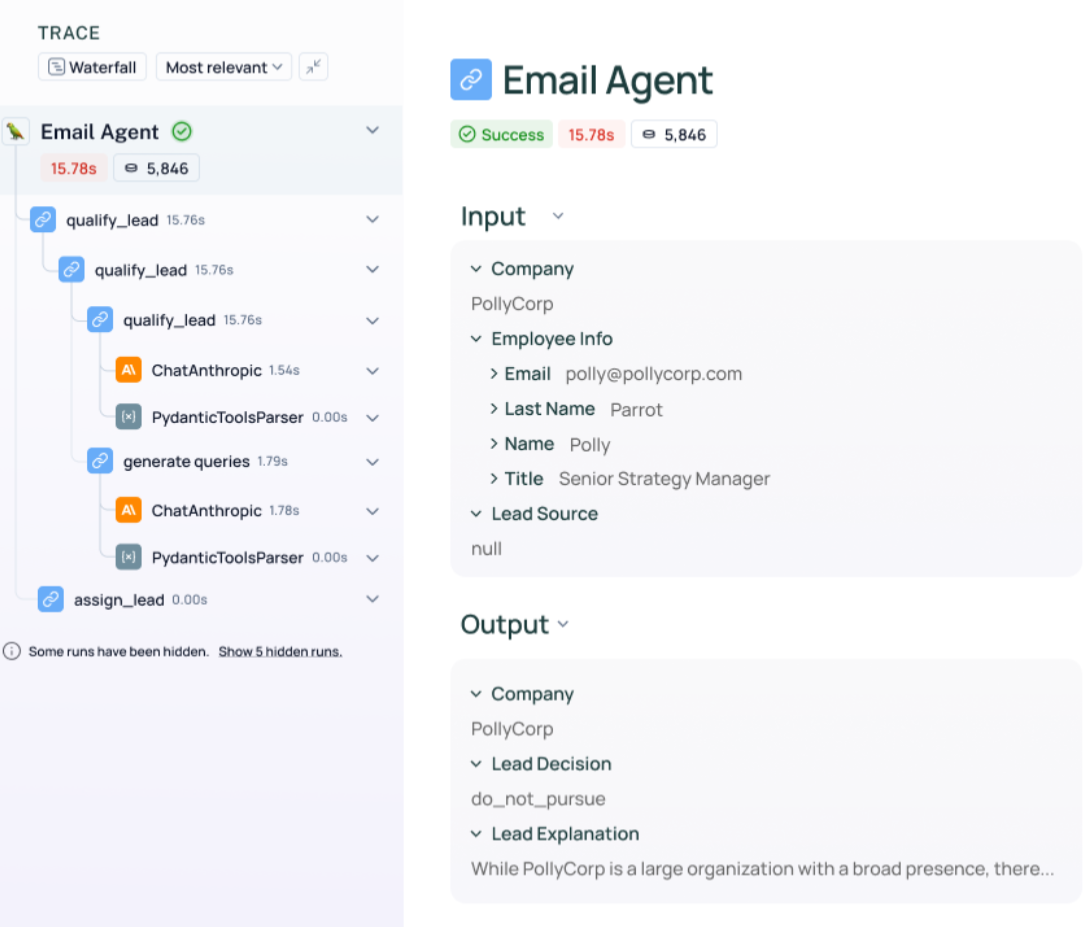Collapse the Output section chevron
The height and width of the screenshot is (927, 1092).
tap(563, 624)
